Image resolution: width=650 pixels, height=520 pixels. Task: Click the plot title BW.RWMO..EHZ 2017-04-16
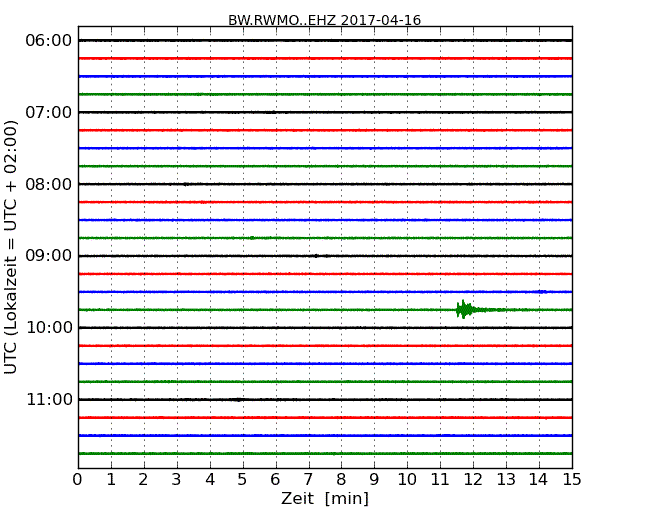[x=325, y=20]
